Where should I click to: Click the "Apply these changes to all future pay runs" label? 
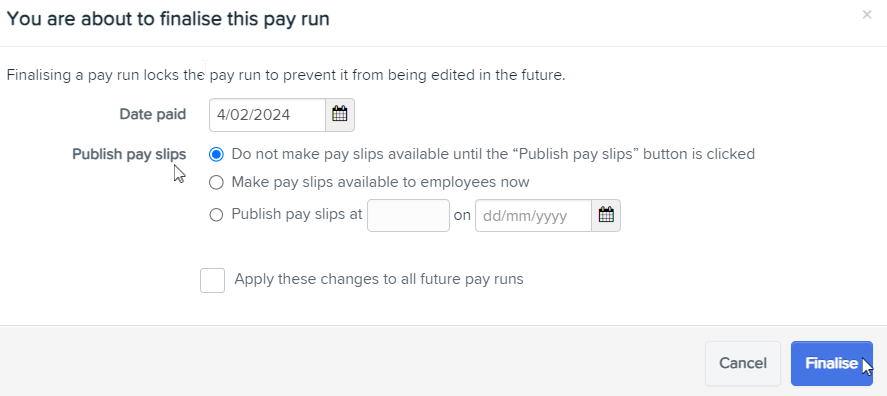tap(379, 279)
